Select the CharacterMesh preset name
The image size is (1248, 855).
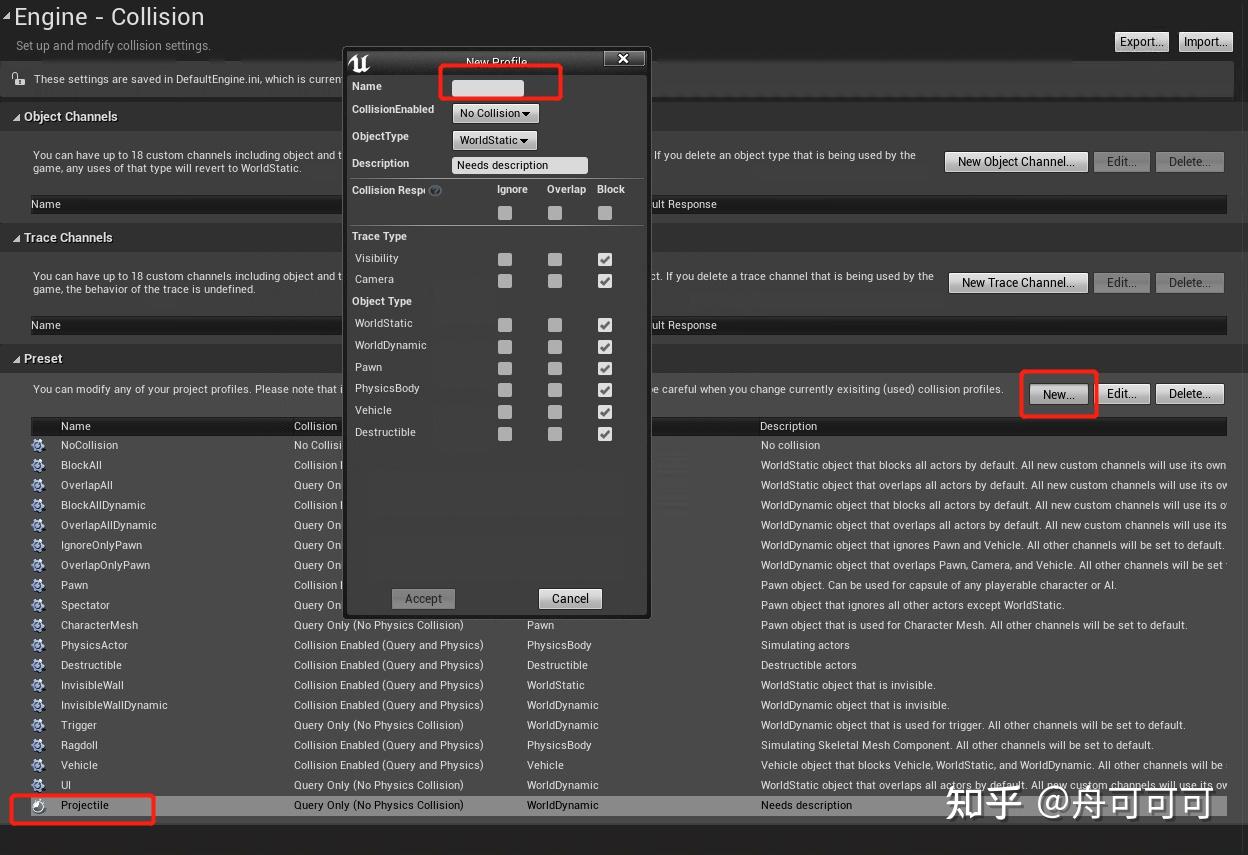[x=99, y=625]
